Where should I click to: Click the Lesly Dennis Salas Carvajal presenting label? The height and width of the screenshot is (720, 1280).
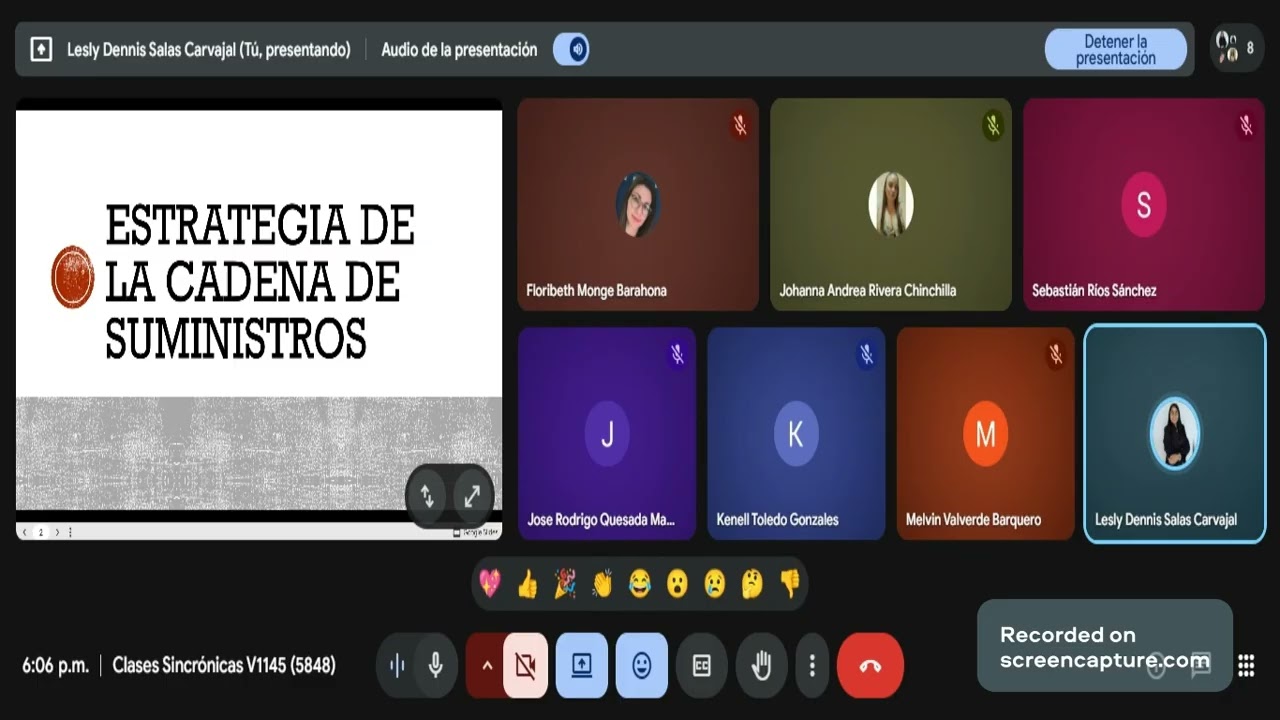pos(209,49)
